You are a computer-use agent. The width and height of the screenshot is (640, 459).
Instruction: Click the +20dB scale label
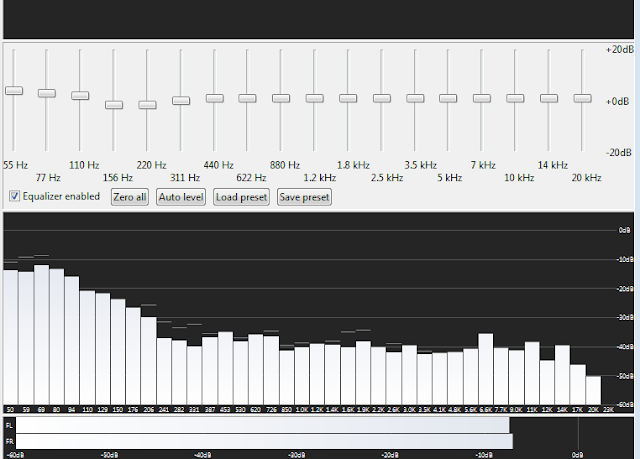click(x=620, y=49)
